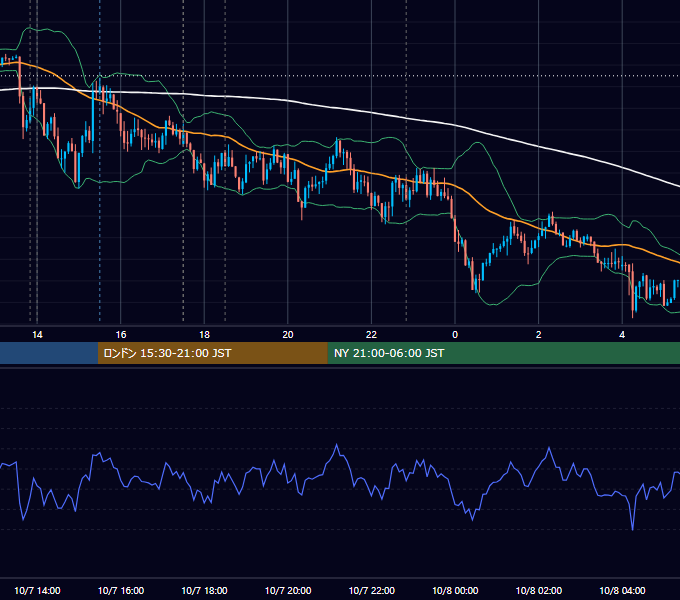680x600 pixels.
Task: Click the date label 10/7 14:00
Action: [x=37, y=590]
